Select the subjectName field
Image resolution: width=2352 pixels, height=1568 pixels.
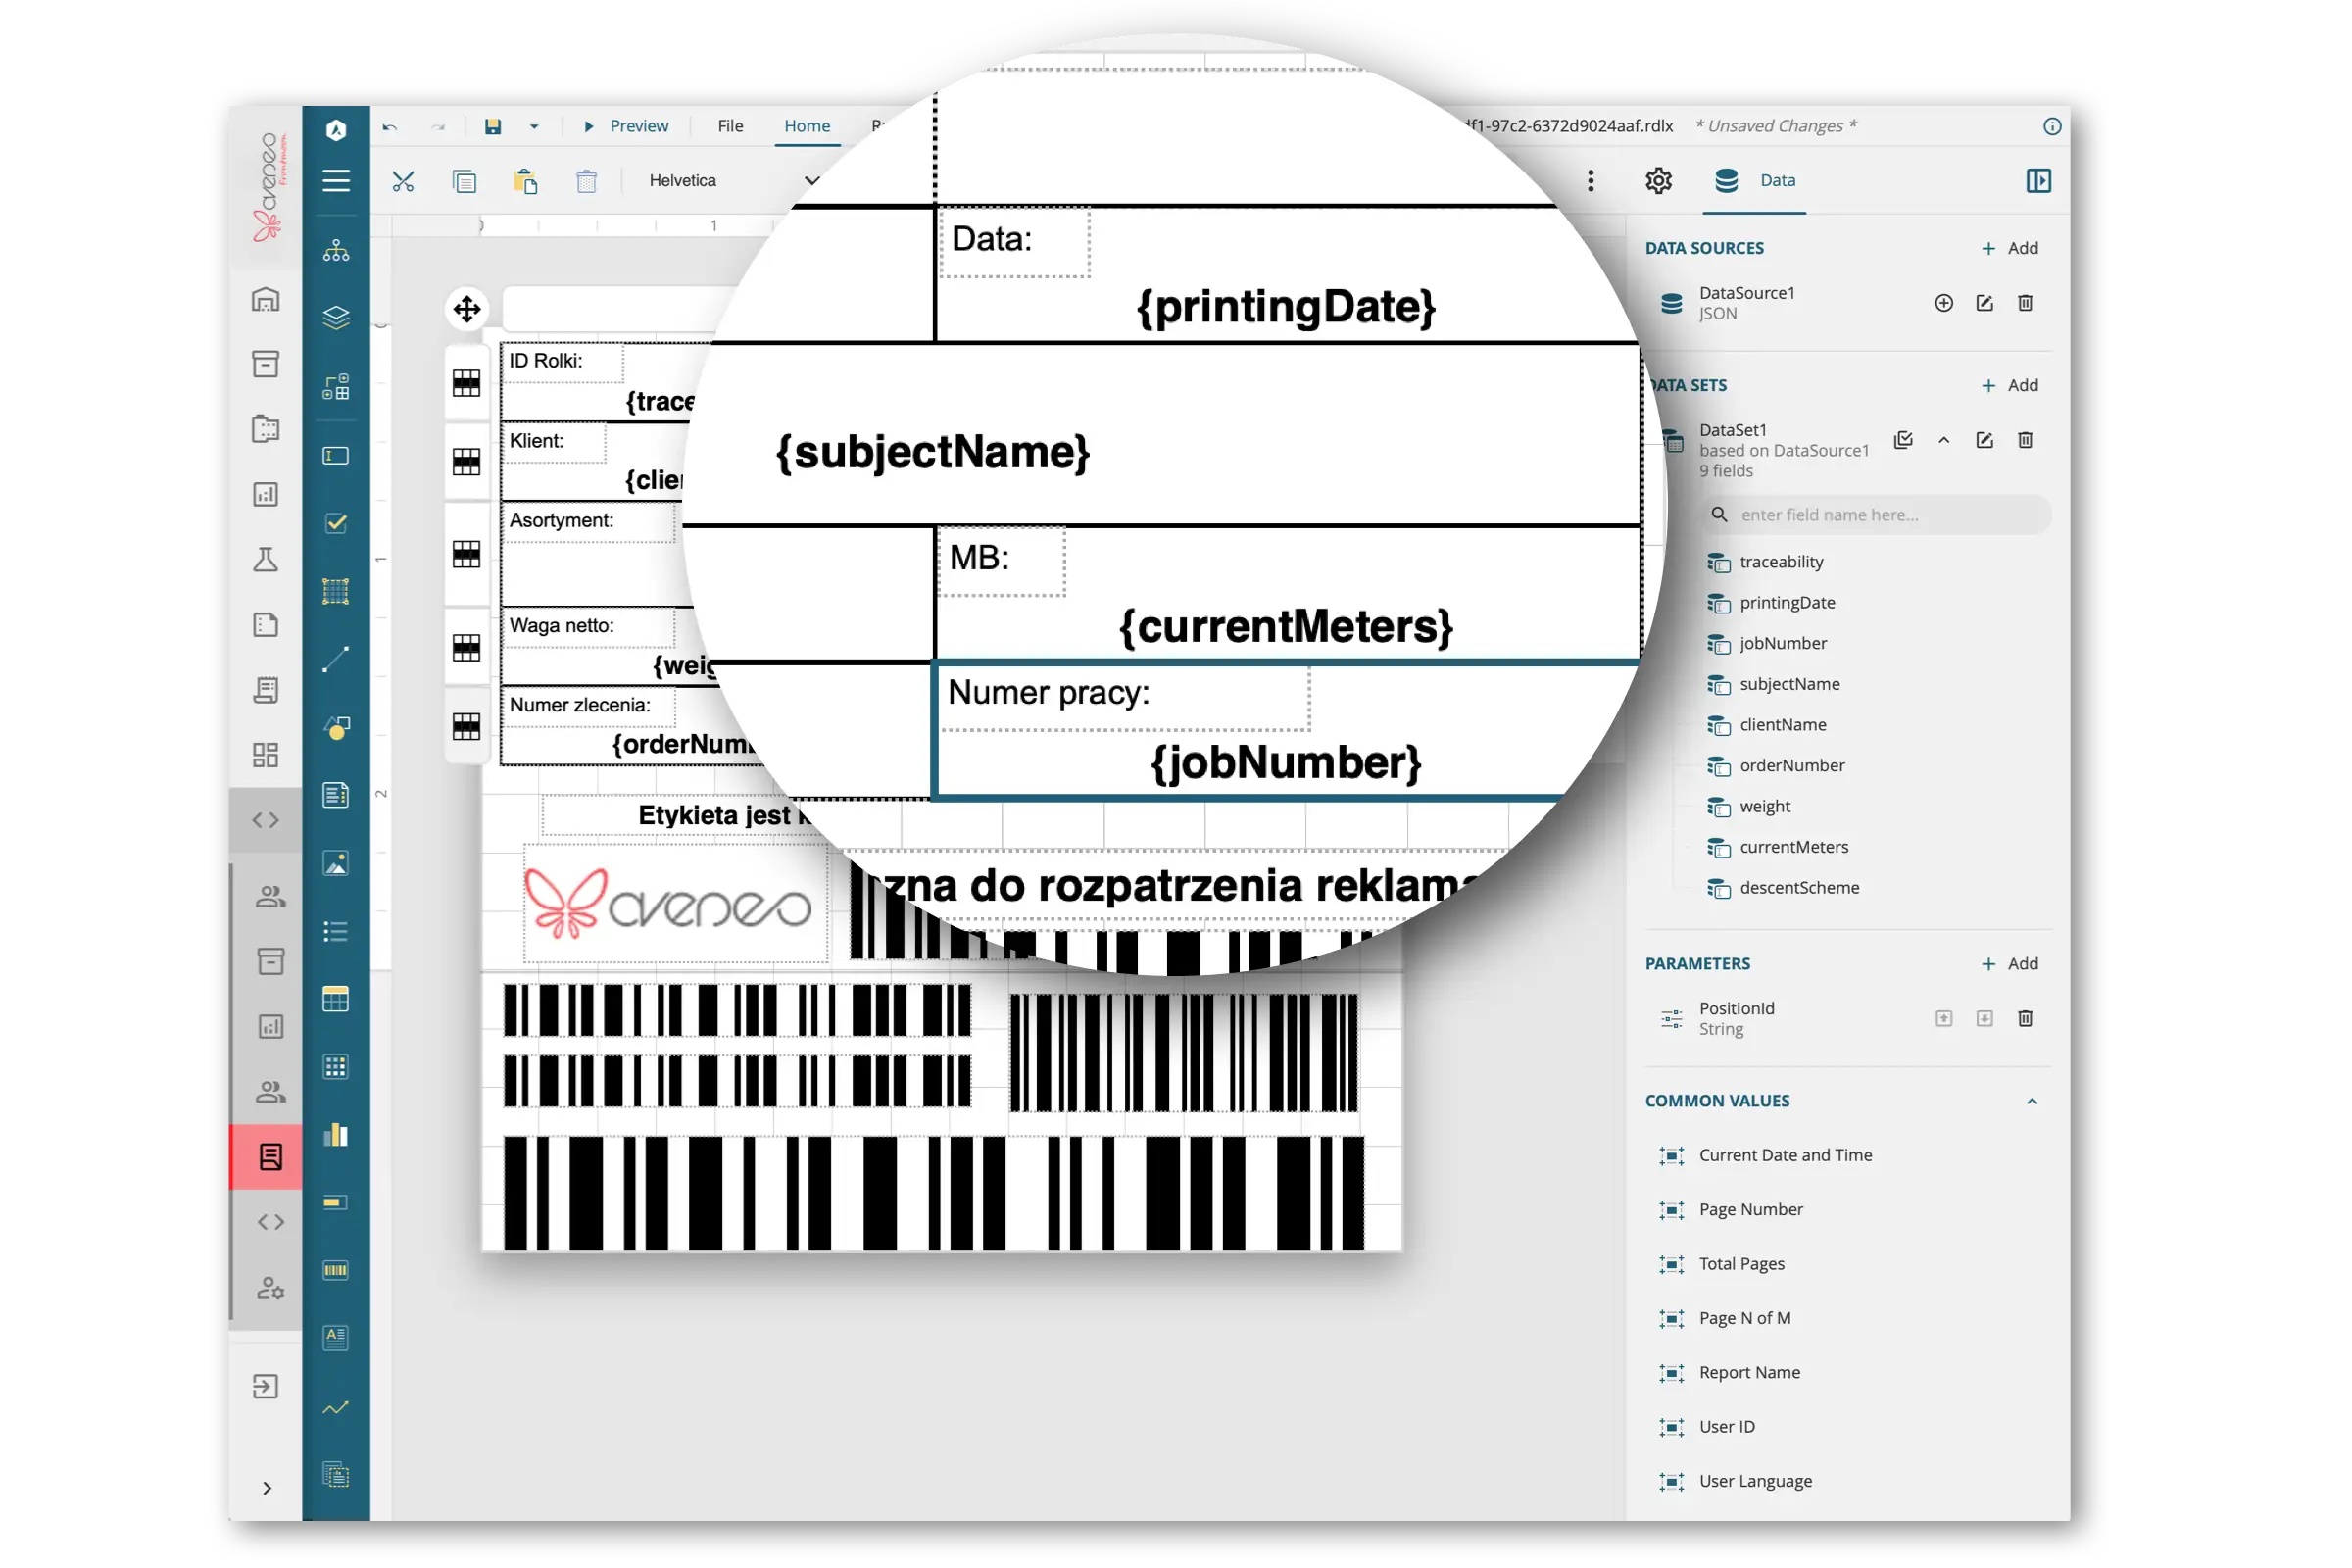pyautogui.click(x=1789, y=684)
